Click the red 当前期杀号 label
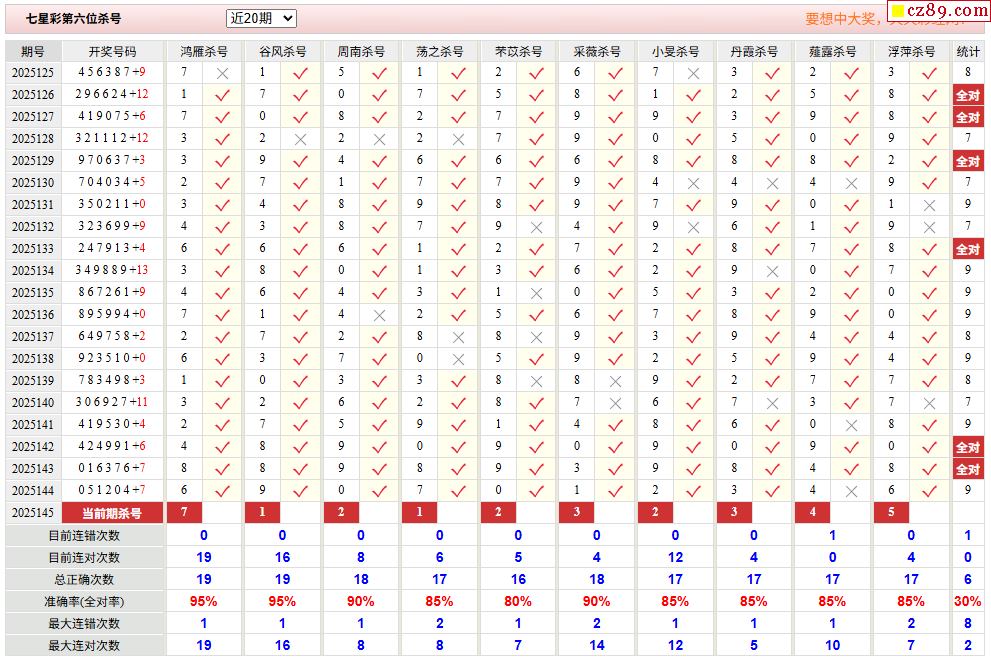The width and height of the screenshot is (991, 660). click(x=112, y=513)
